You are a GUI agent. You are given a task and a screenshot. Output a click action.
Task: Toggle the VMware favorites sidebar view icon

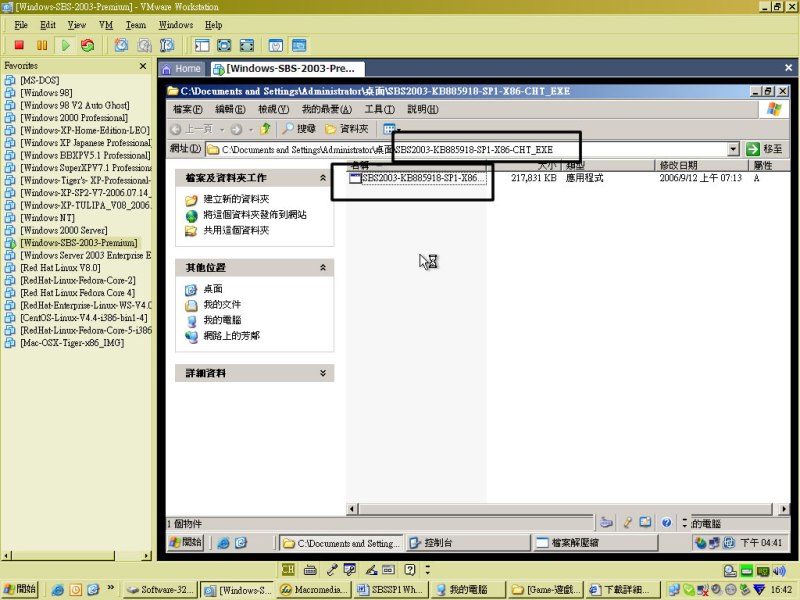click(x=202, y=45)
